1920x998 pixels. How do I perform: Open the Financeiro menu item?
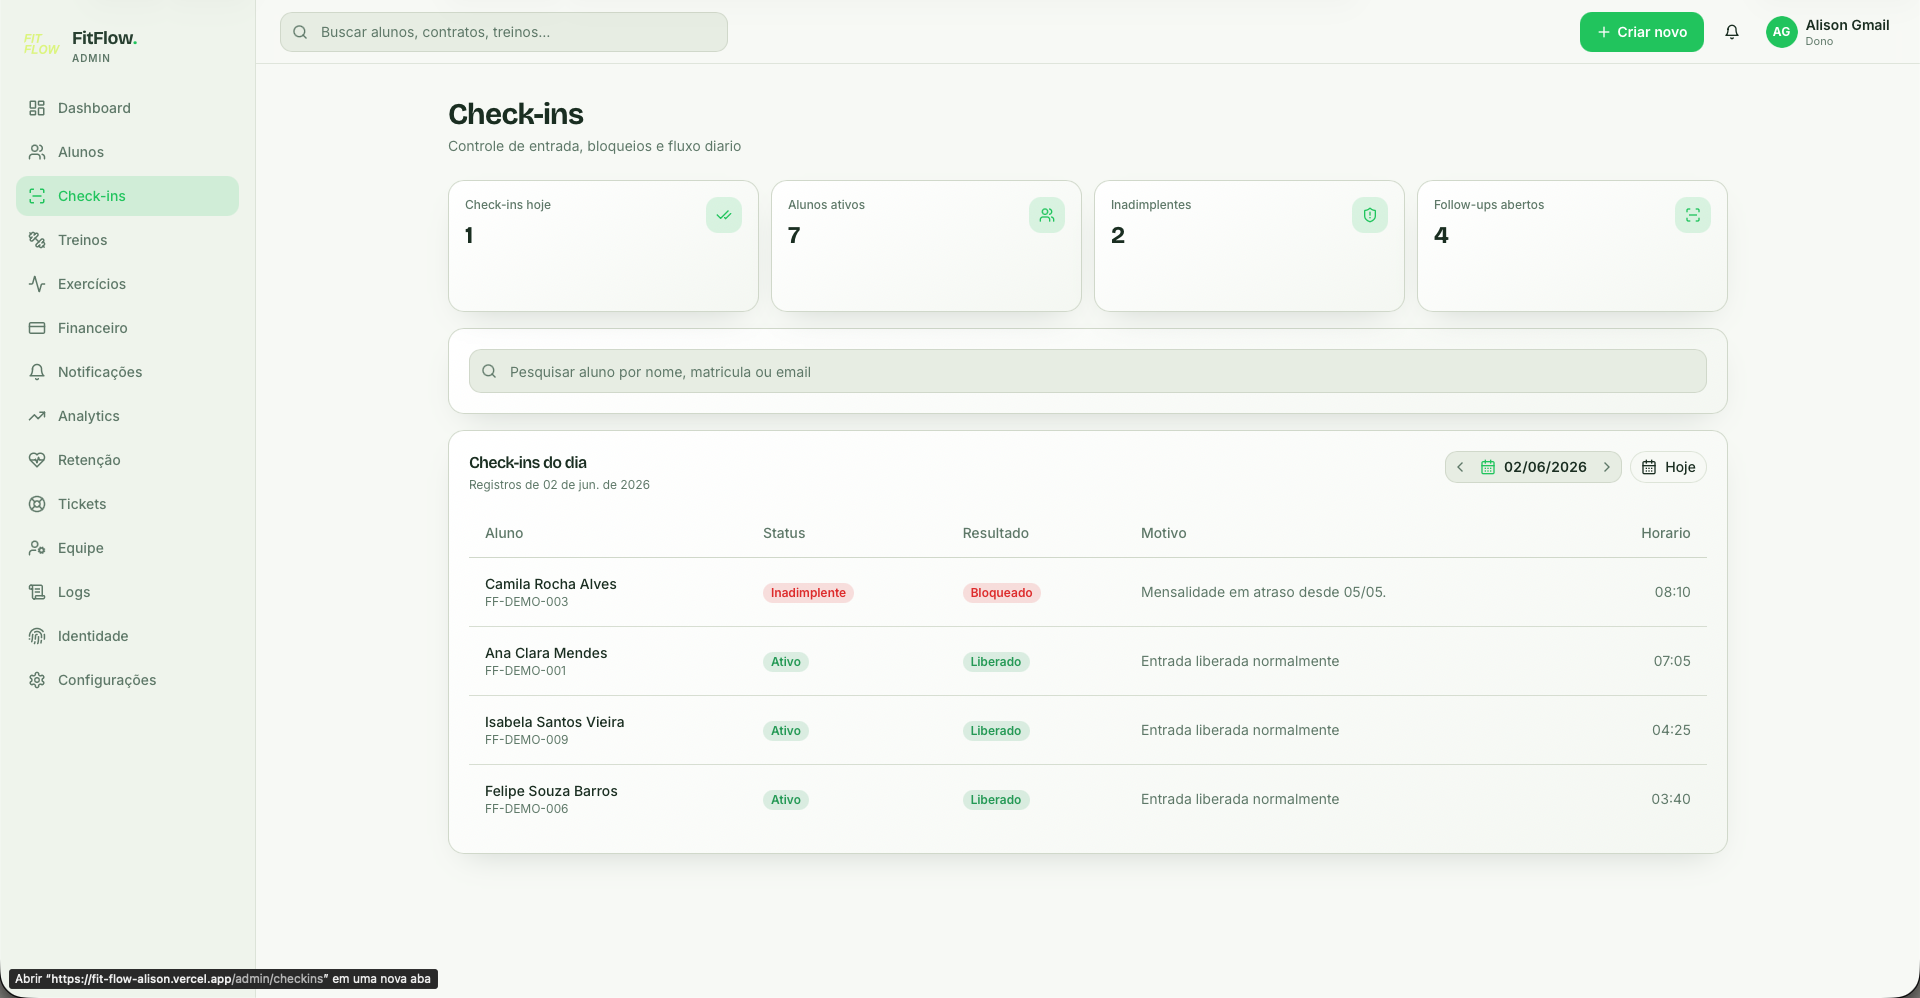(127, 328)
